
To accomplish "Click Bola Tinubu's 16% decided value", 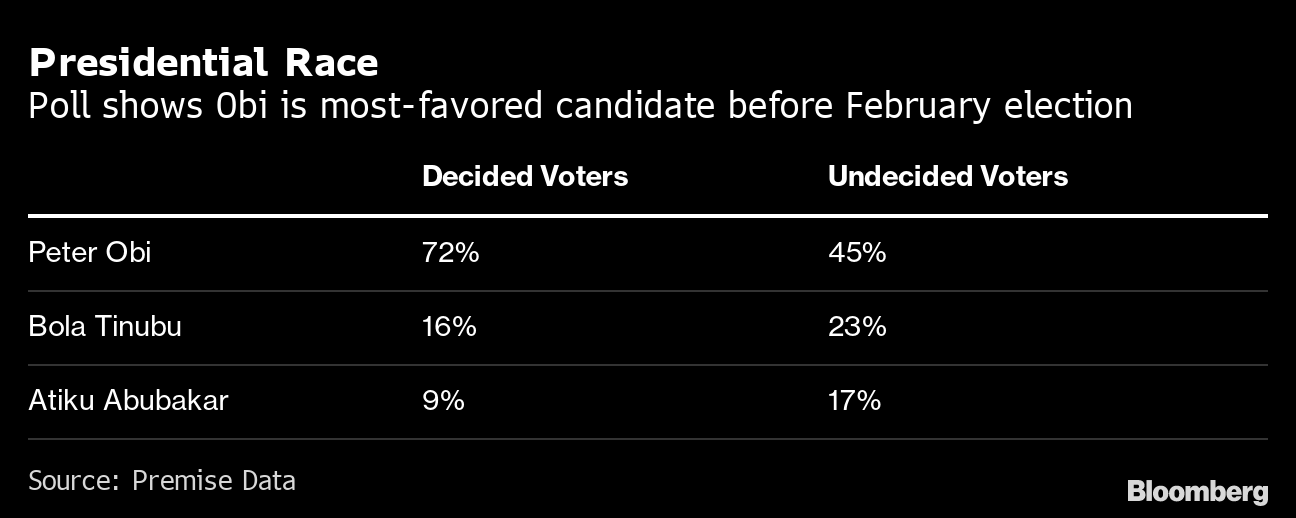I will (x=449, y=326).
